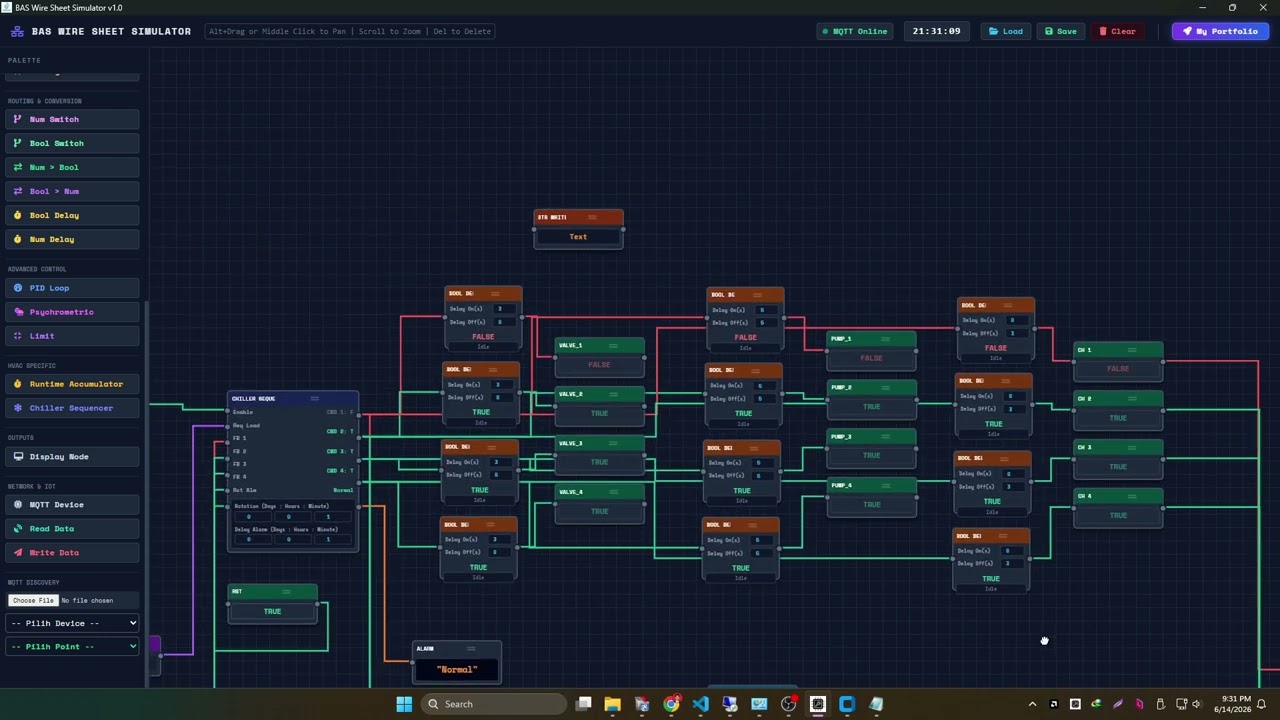Click the Choose File button
This screenshot has width=1280, height=720.
pos(33,600)
